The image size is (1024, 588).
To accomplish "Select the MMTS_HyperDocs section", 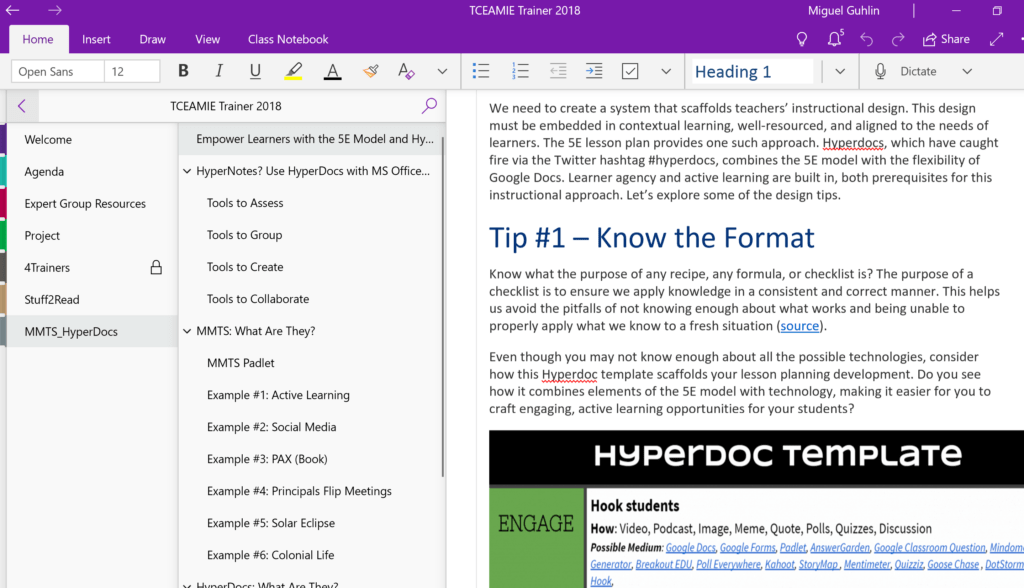I will (x=92, y=331).
